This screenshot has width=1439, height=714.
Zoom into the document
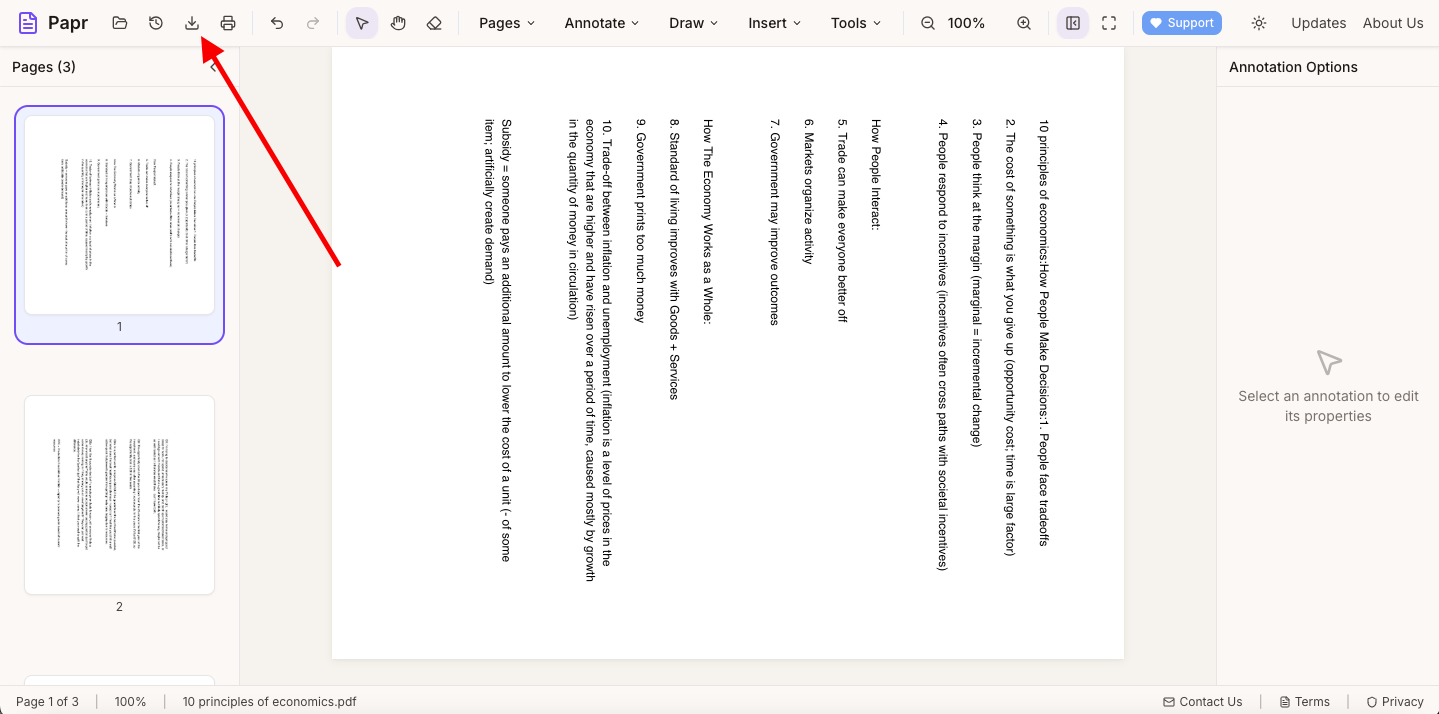click(x=1023, y=22)
